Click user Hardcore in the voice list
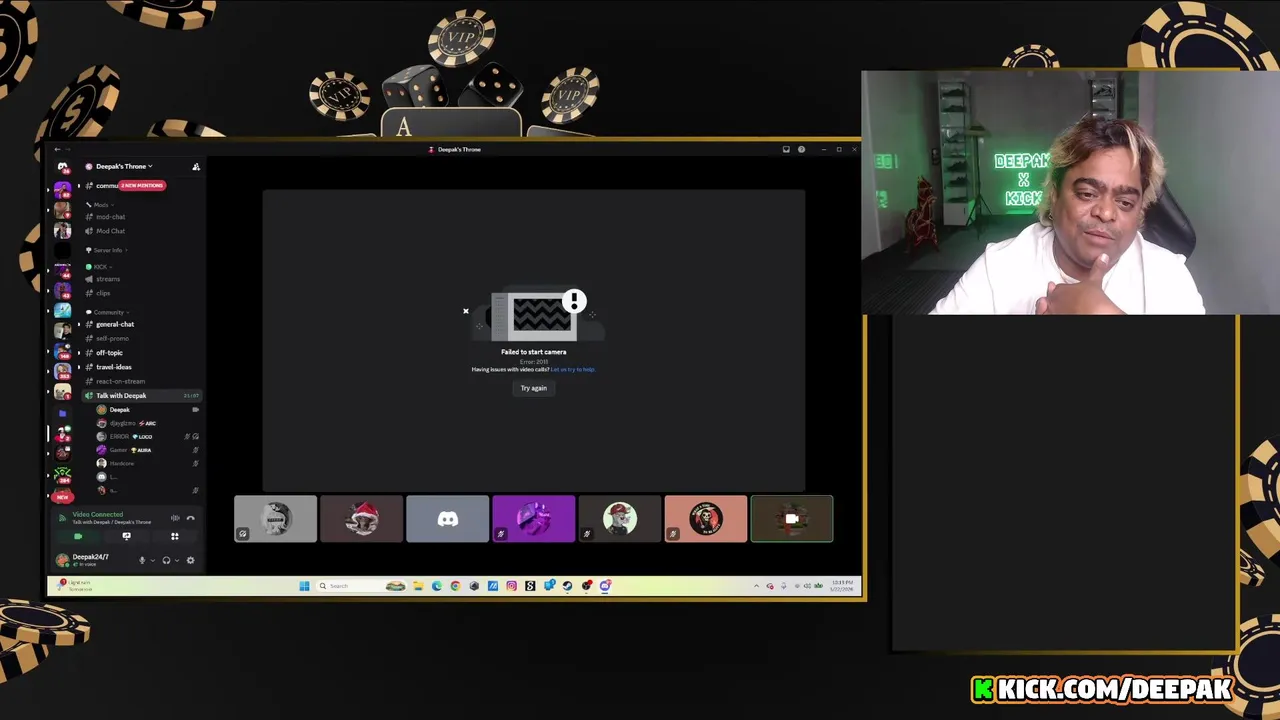Screen dimensions: 1280x720 [121, 464]
